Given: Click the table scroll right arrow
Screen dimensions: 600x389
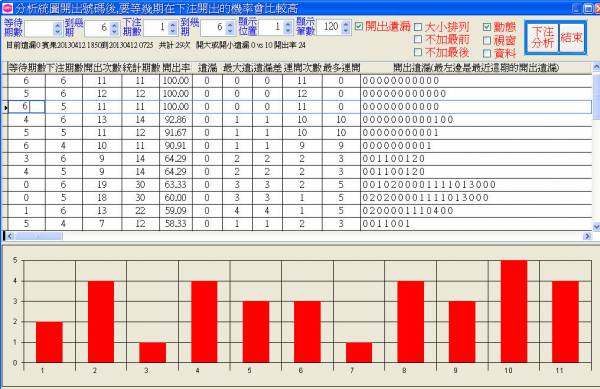Looking at the screenshot, I should (587, 236).
